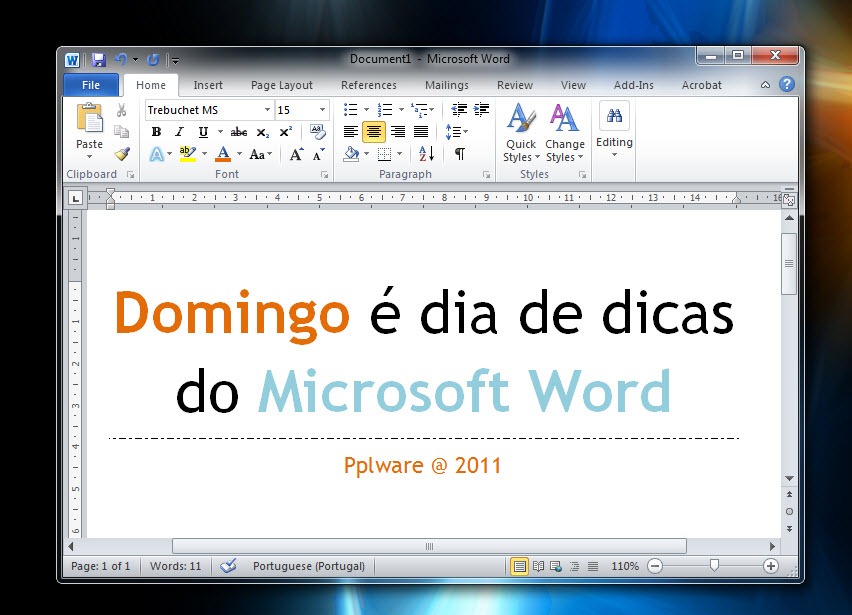852x615 pixels.
Task: Shrink font size with small A
Action: click(319, 154)
